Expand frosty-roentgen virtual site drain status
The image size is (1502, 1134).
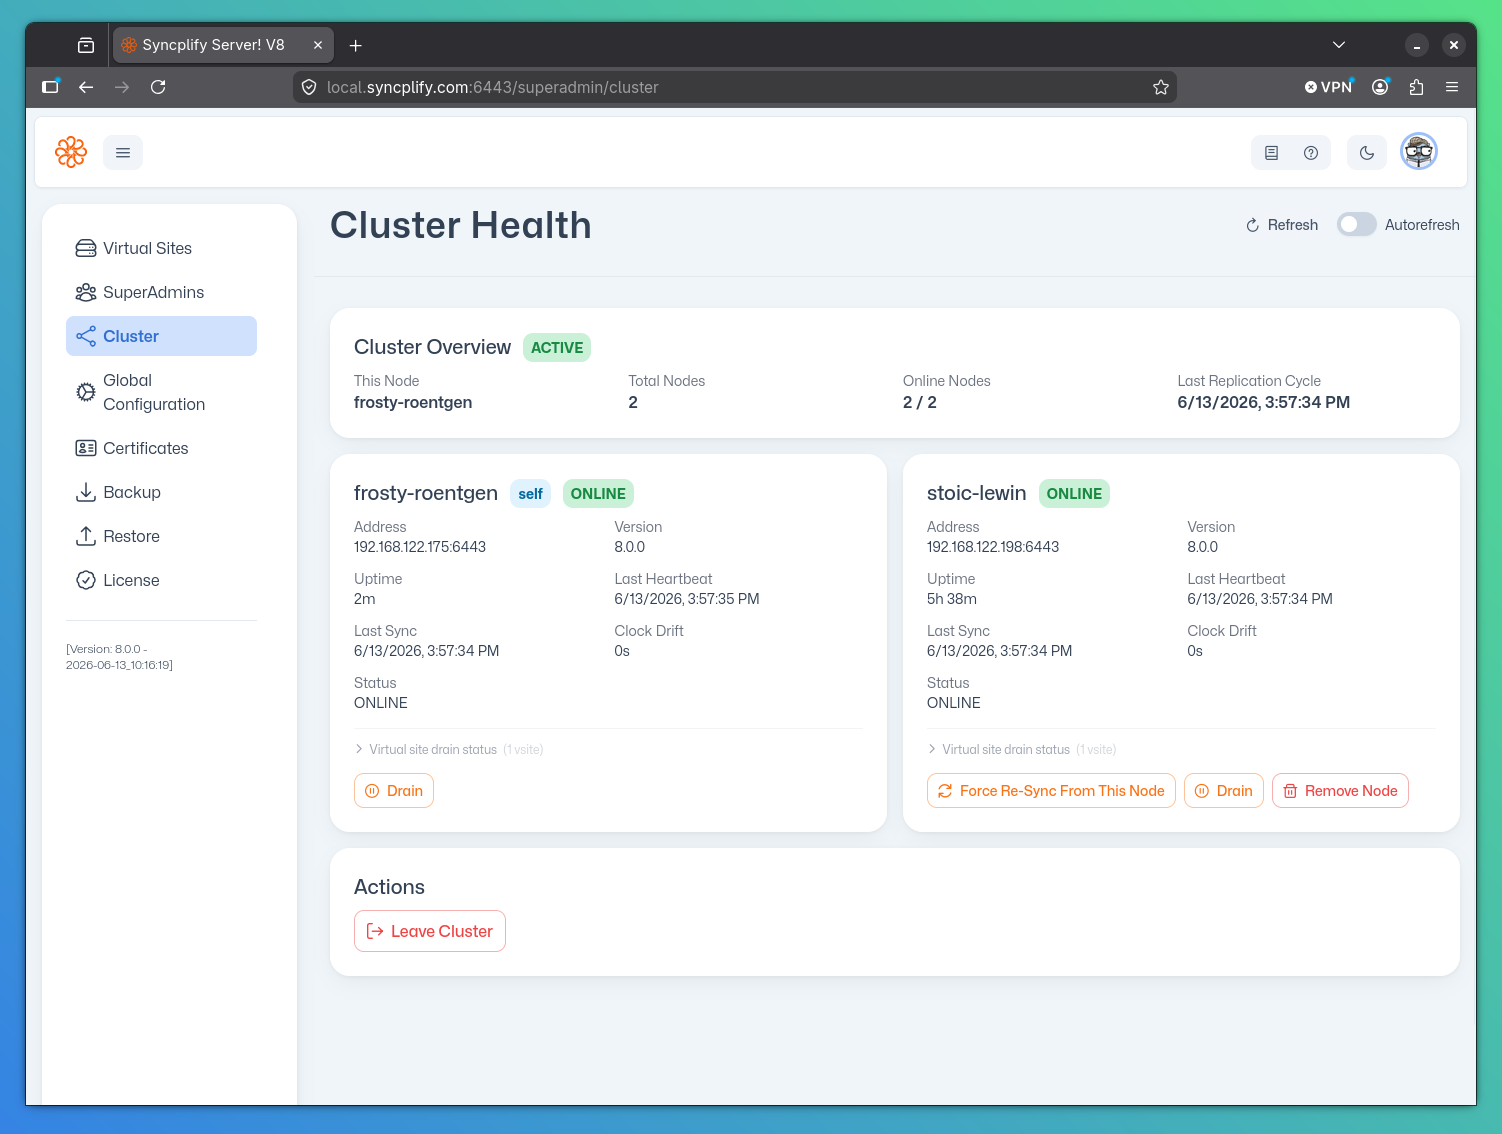tap(448, 749)
